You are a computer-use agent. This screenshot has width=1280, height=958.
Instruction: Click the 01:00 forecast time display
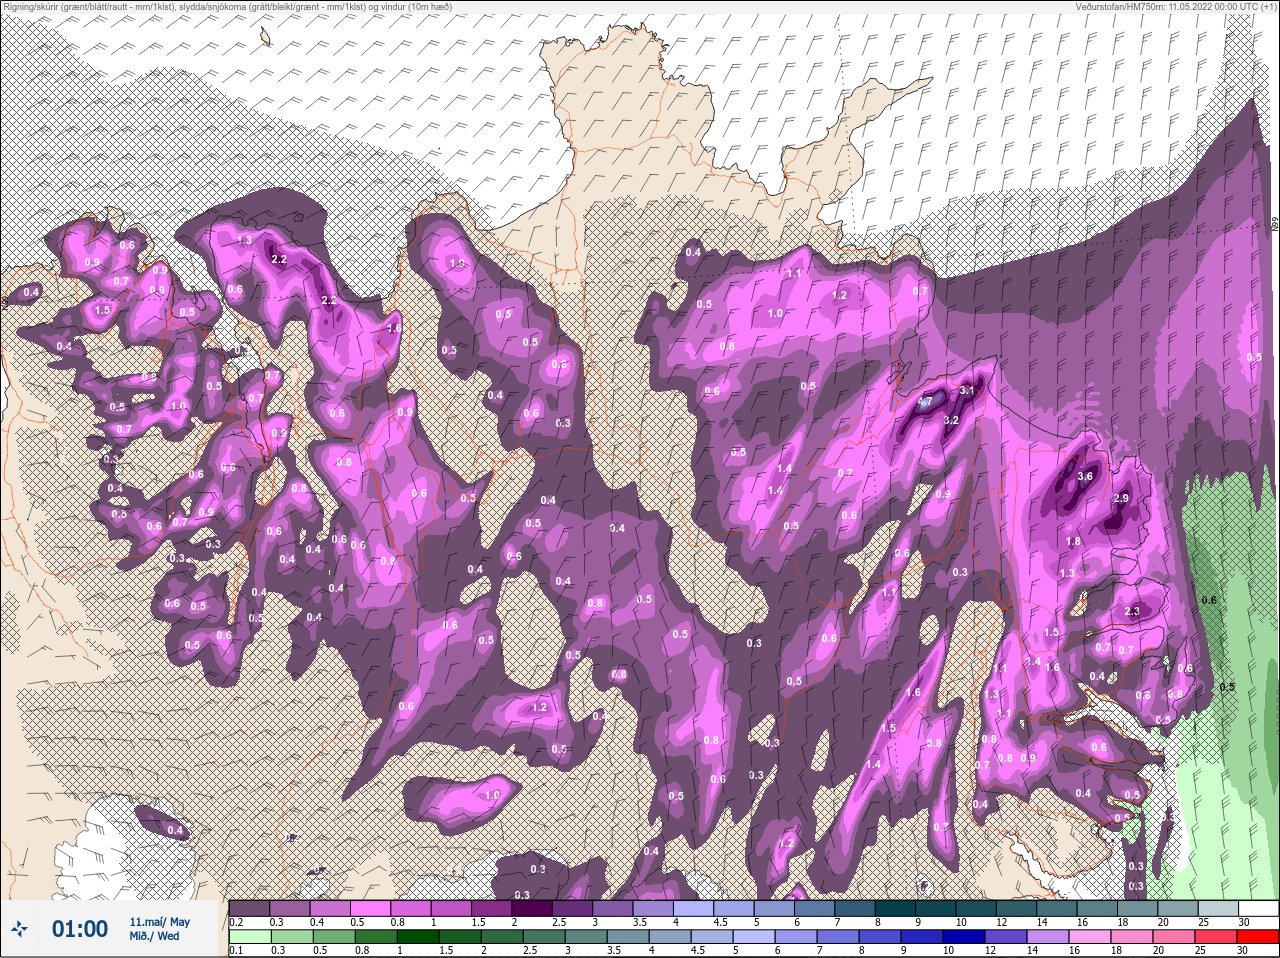pyautogui.click(x=80, y=929)
